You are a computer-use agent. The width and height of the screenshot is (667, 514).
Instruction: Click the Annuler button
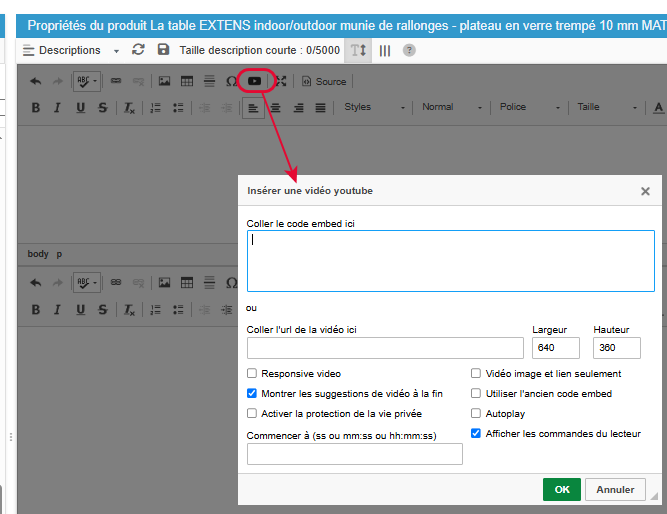(615, 490)
